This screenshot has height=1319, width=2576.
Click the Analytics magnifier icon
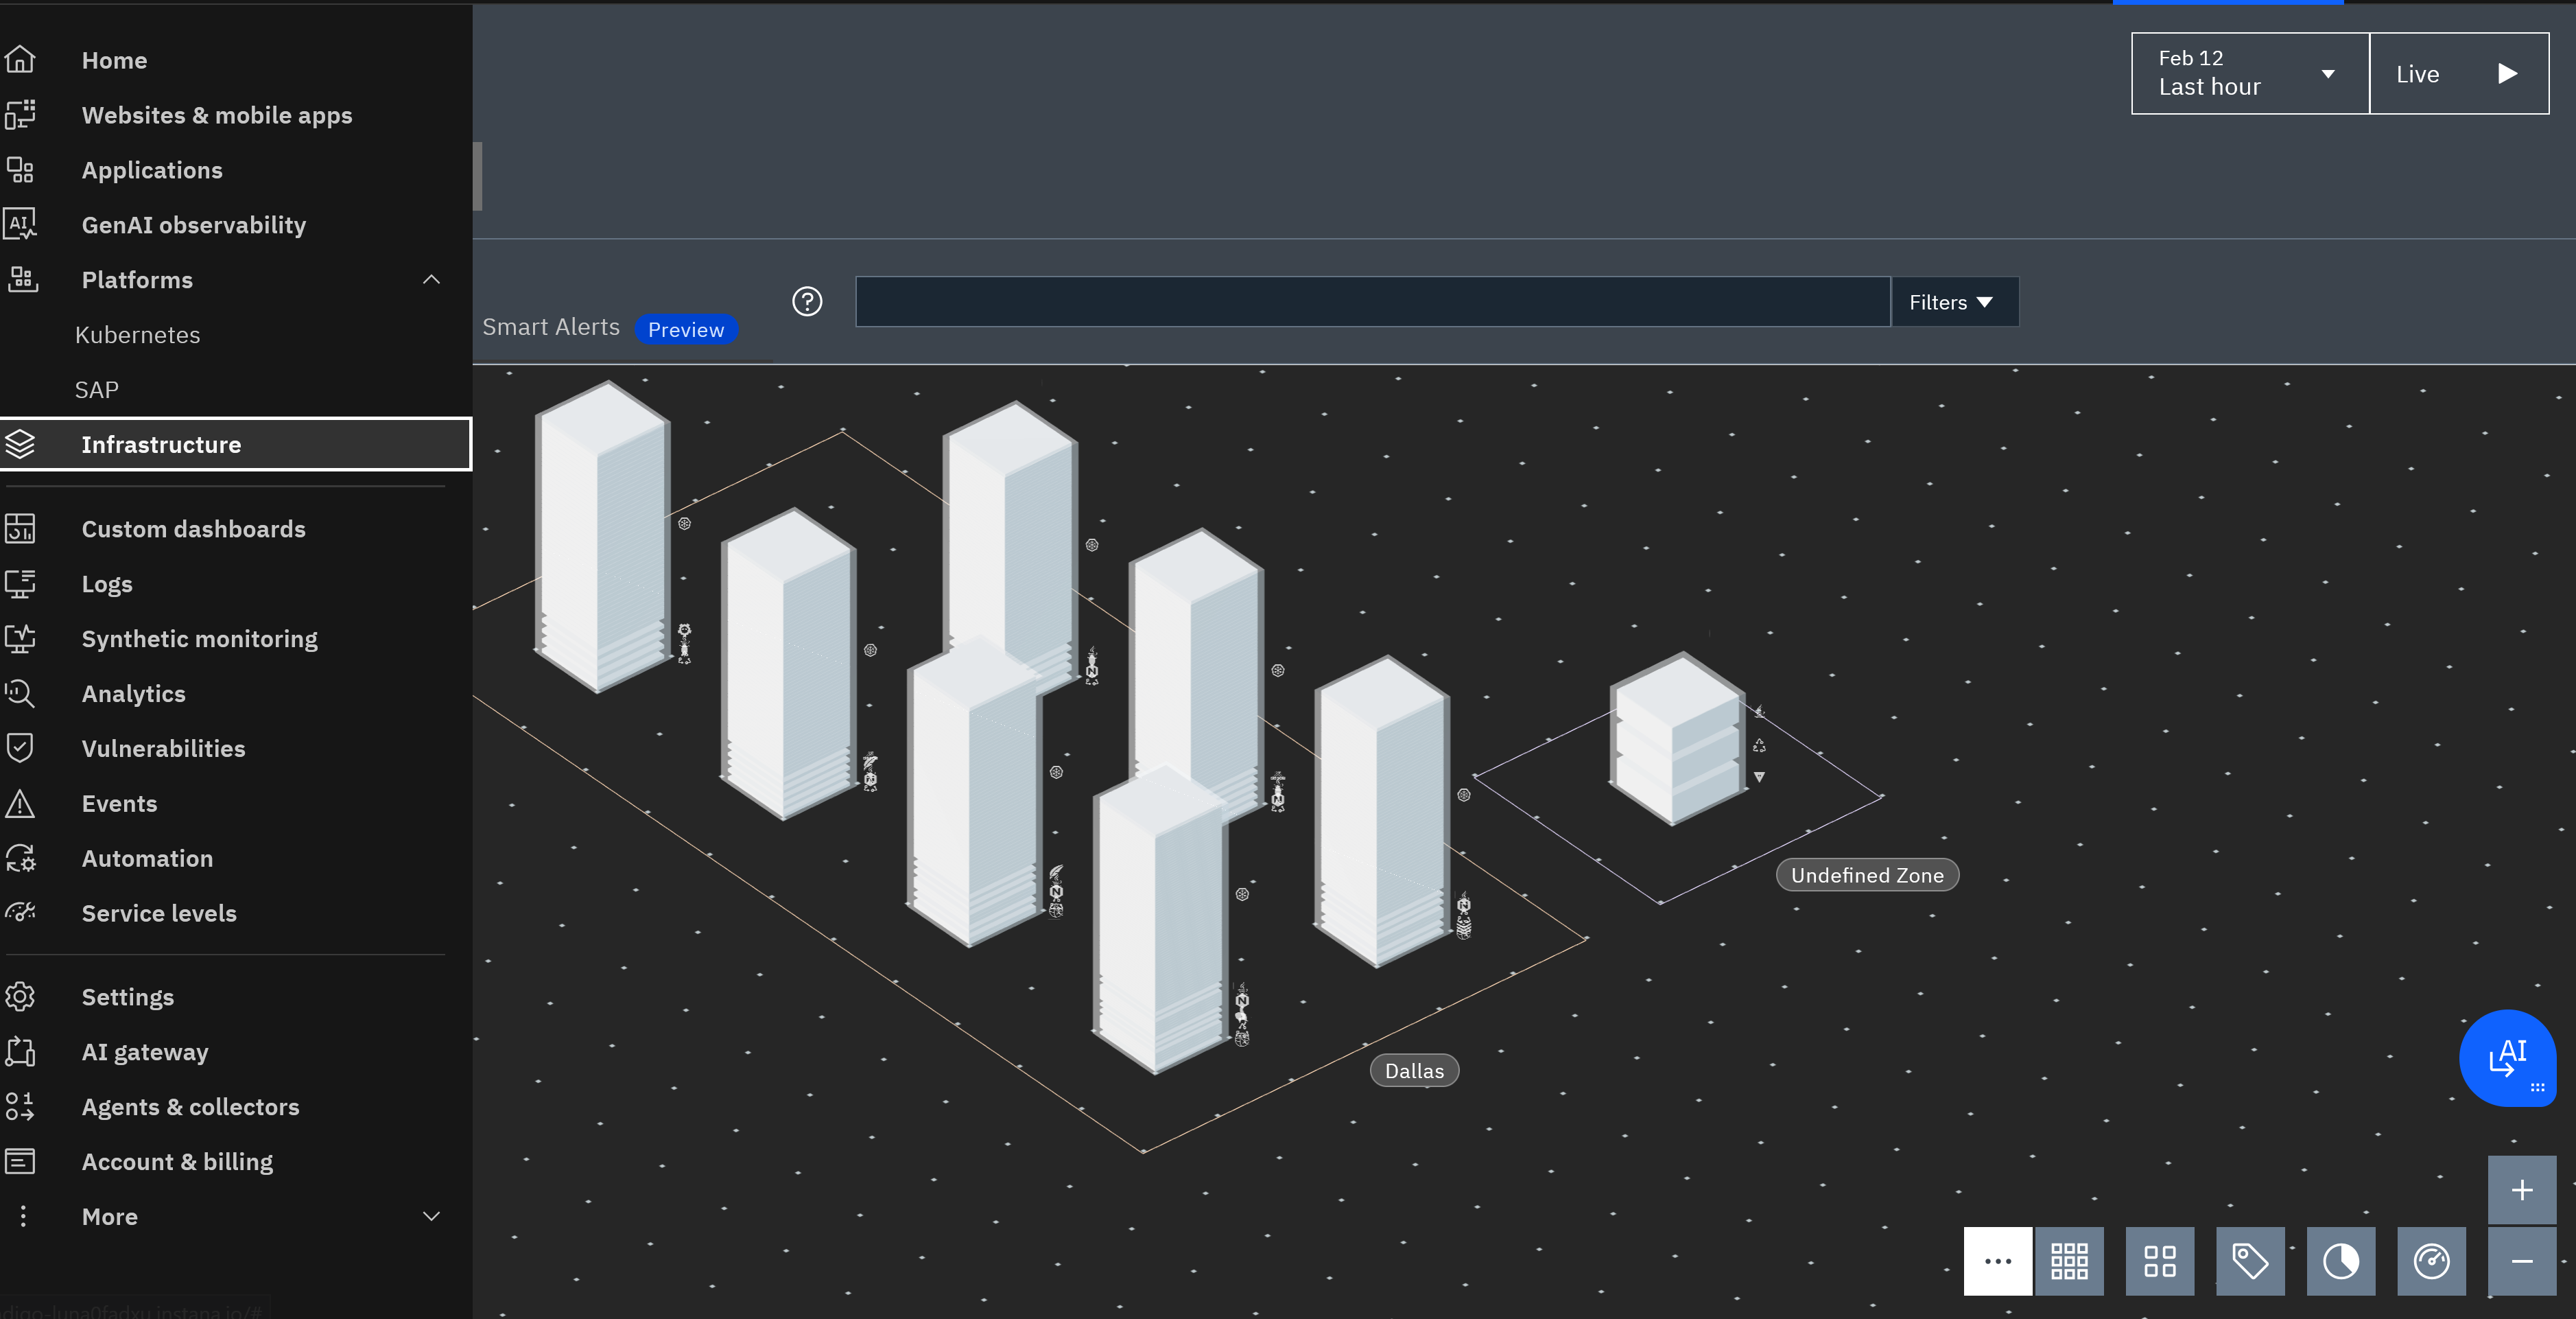[x=20, y=694]
